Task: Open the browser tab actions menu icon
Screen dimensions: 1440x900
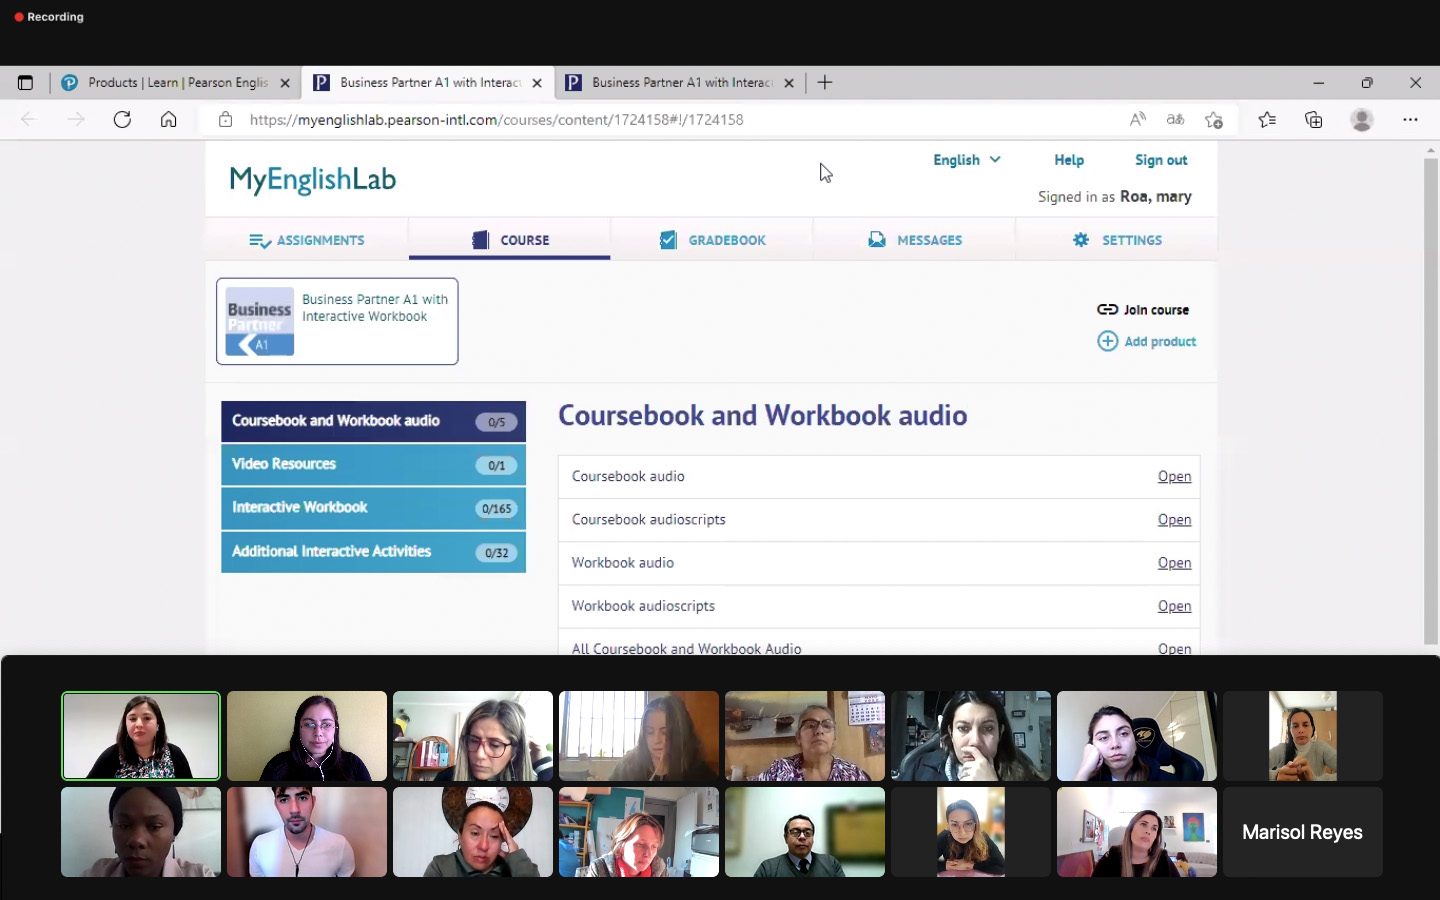Action: pyautogui.click(x=25, y=83)
